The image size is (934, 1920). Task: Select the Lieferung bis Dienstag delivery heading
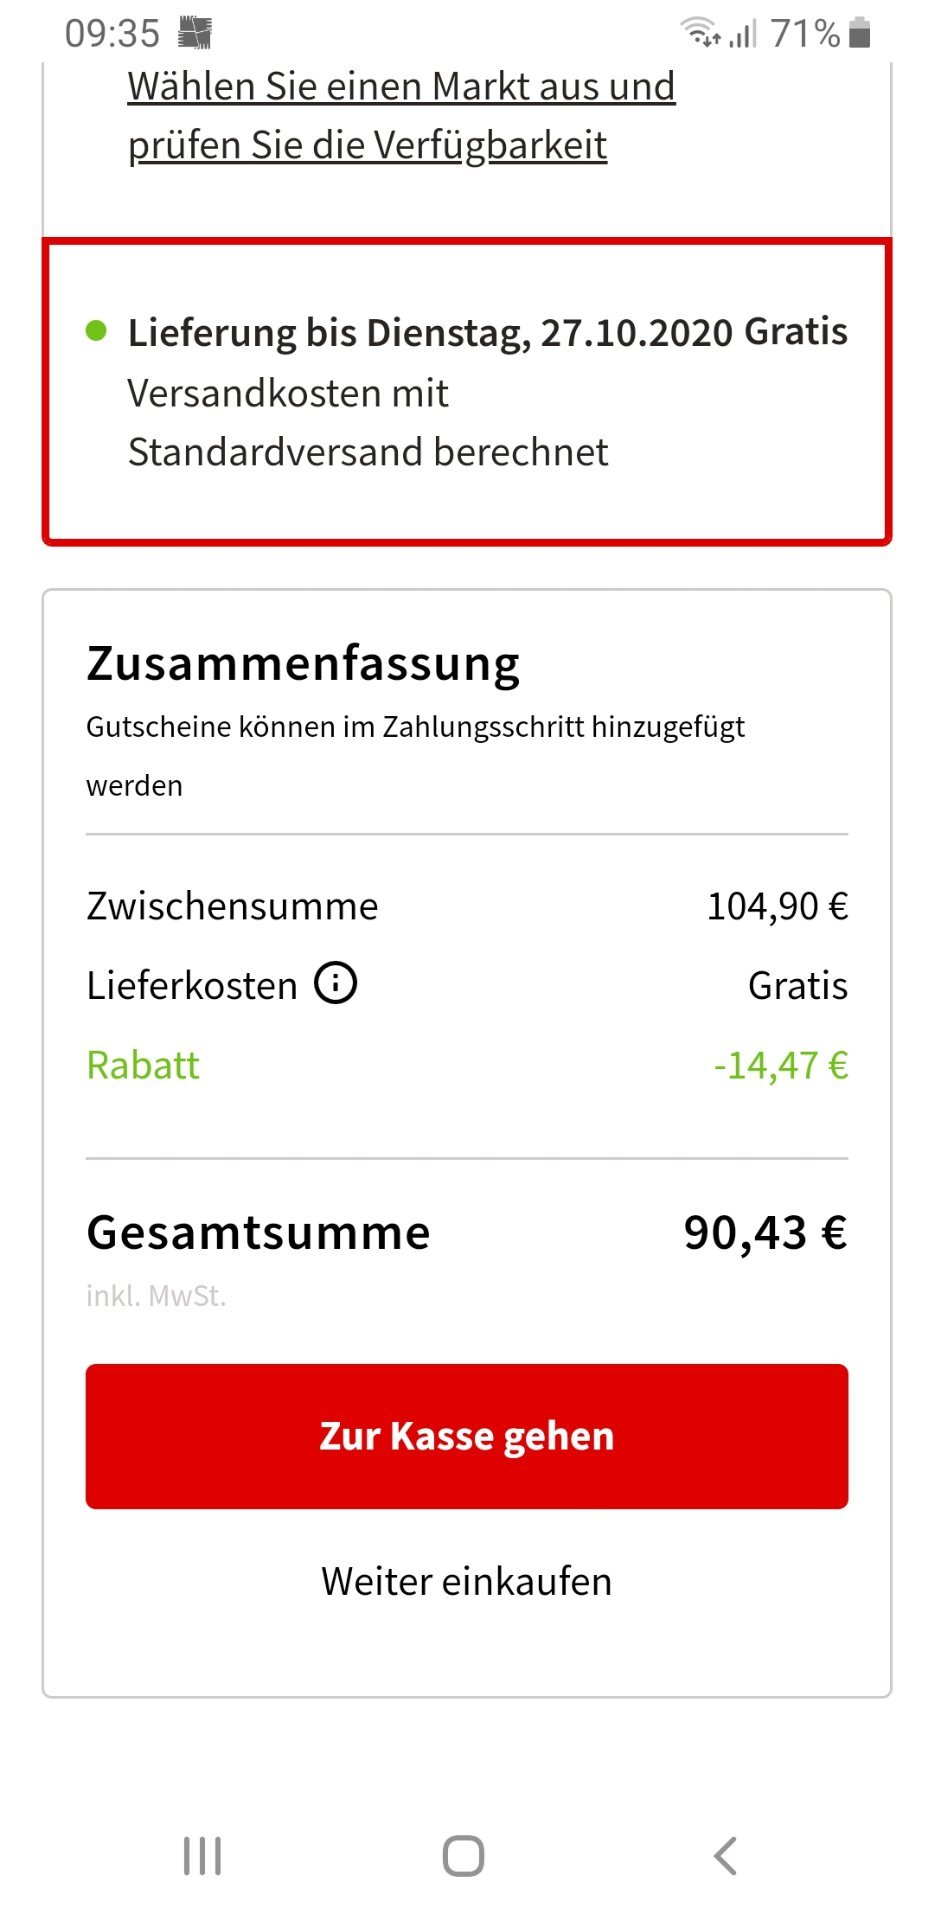click(x=487, y=332)
